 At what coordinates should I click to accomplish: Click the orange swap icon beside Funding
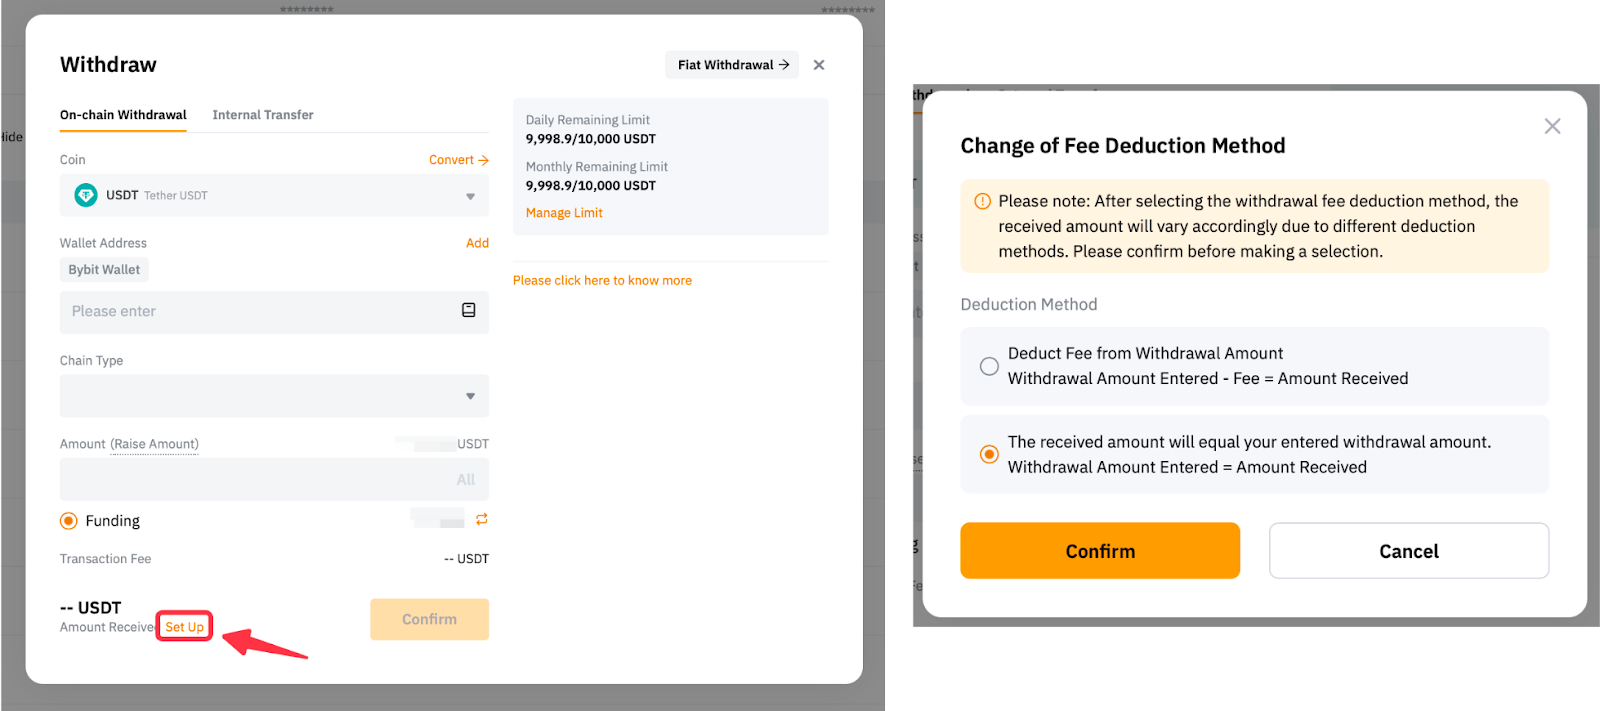tap(482, 519)
